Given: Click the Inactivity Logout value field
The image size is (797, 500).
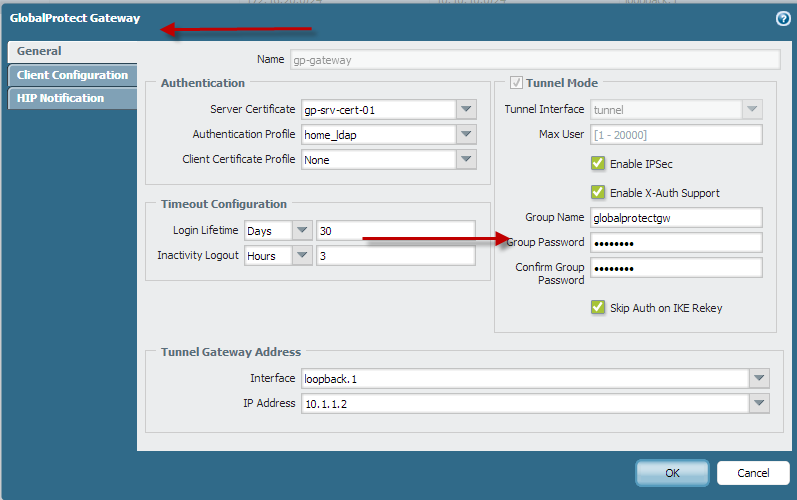Looking at the screenshot, I should [x=396, y=256].
